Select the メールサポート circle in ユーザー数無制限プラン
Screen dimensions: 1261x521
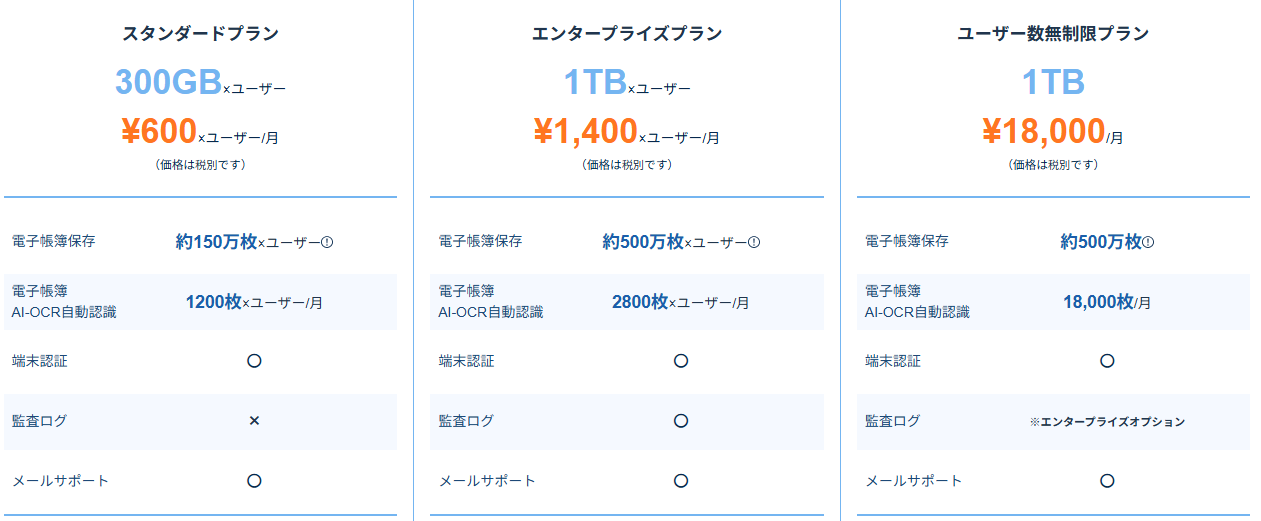pyautogui.click(x=1107, y=481)
